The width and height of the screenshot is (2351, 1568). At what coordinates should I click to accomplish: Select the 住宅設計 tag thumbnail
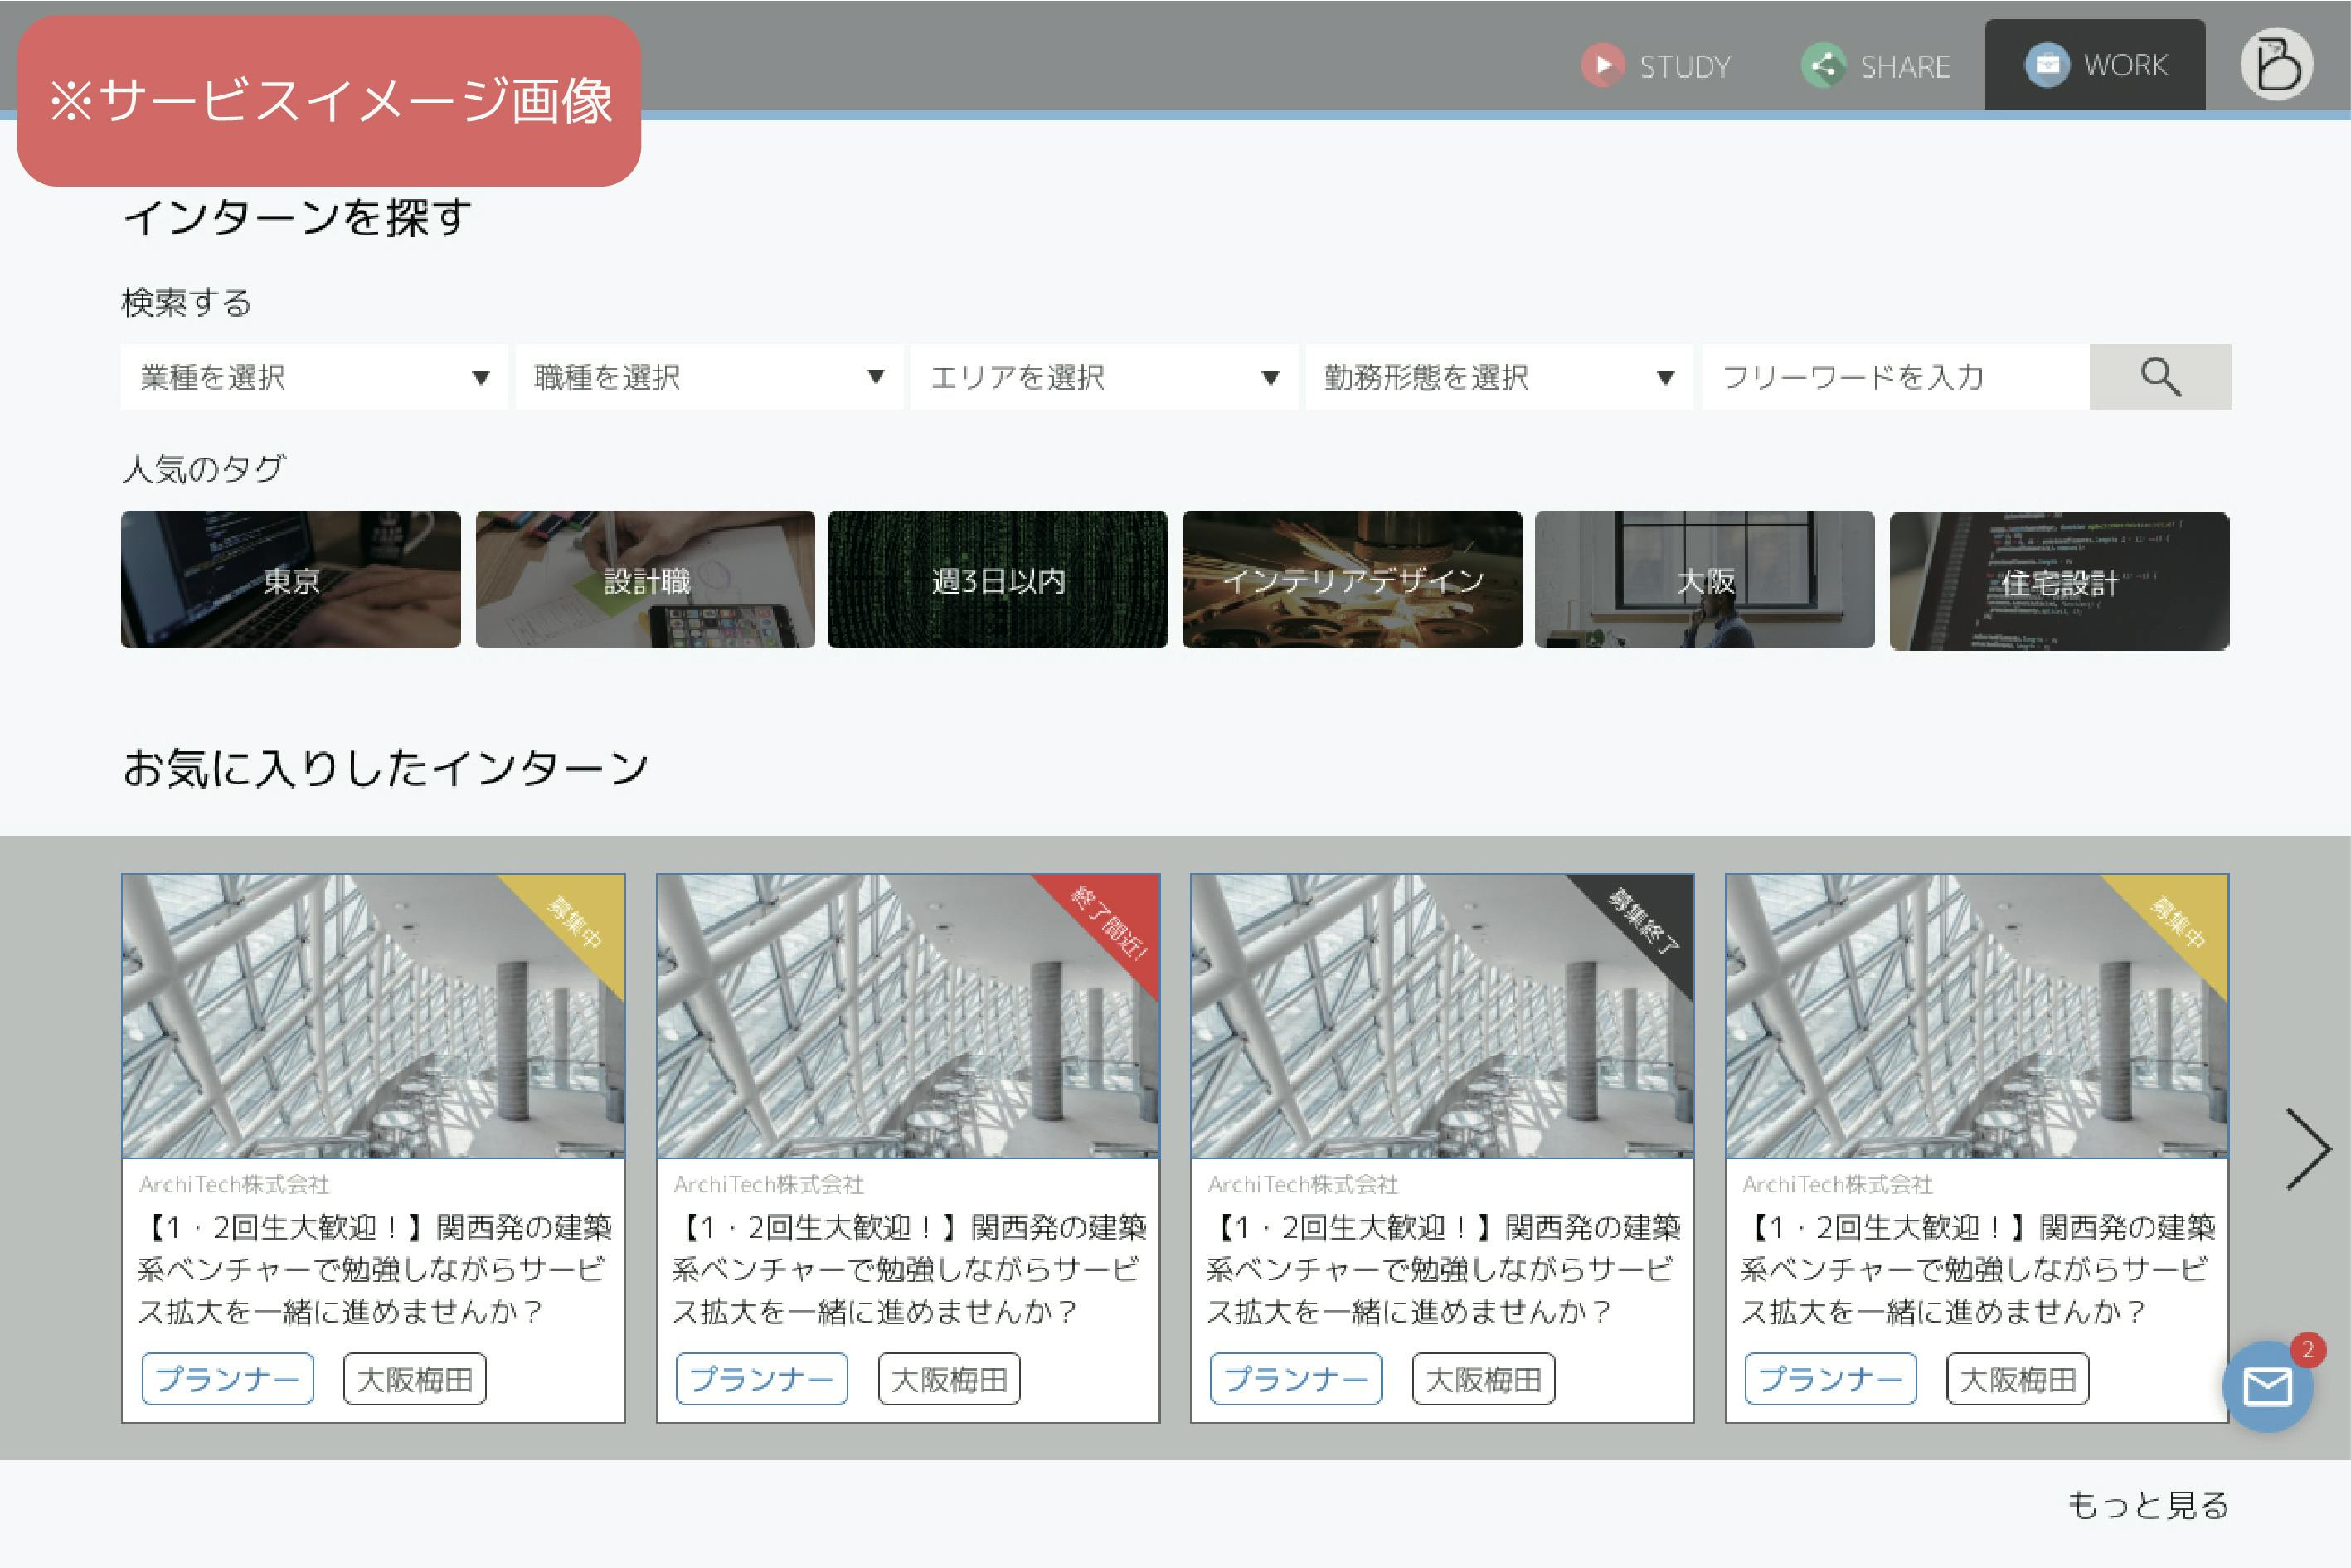[x=2058, y=581]
